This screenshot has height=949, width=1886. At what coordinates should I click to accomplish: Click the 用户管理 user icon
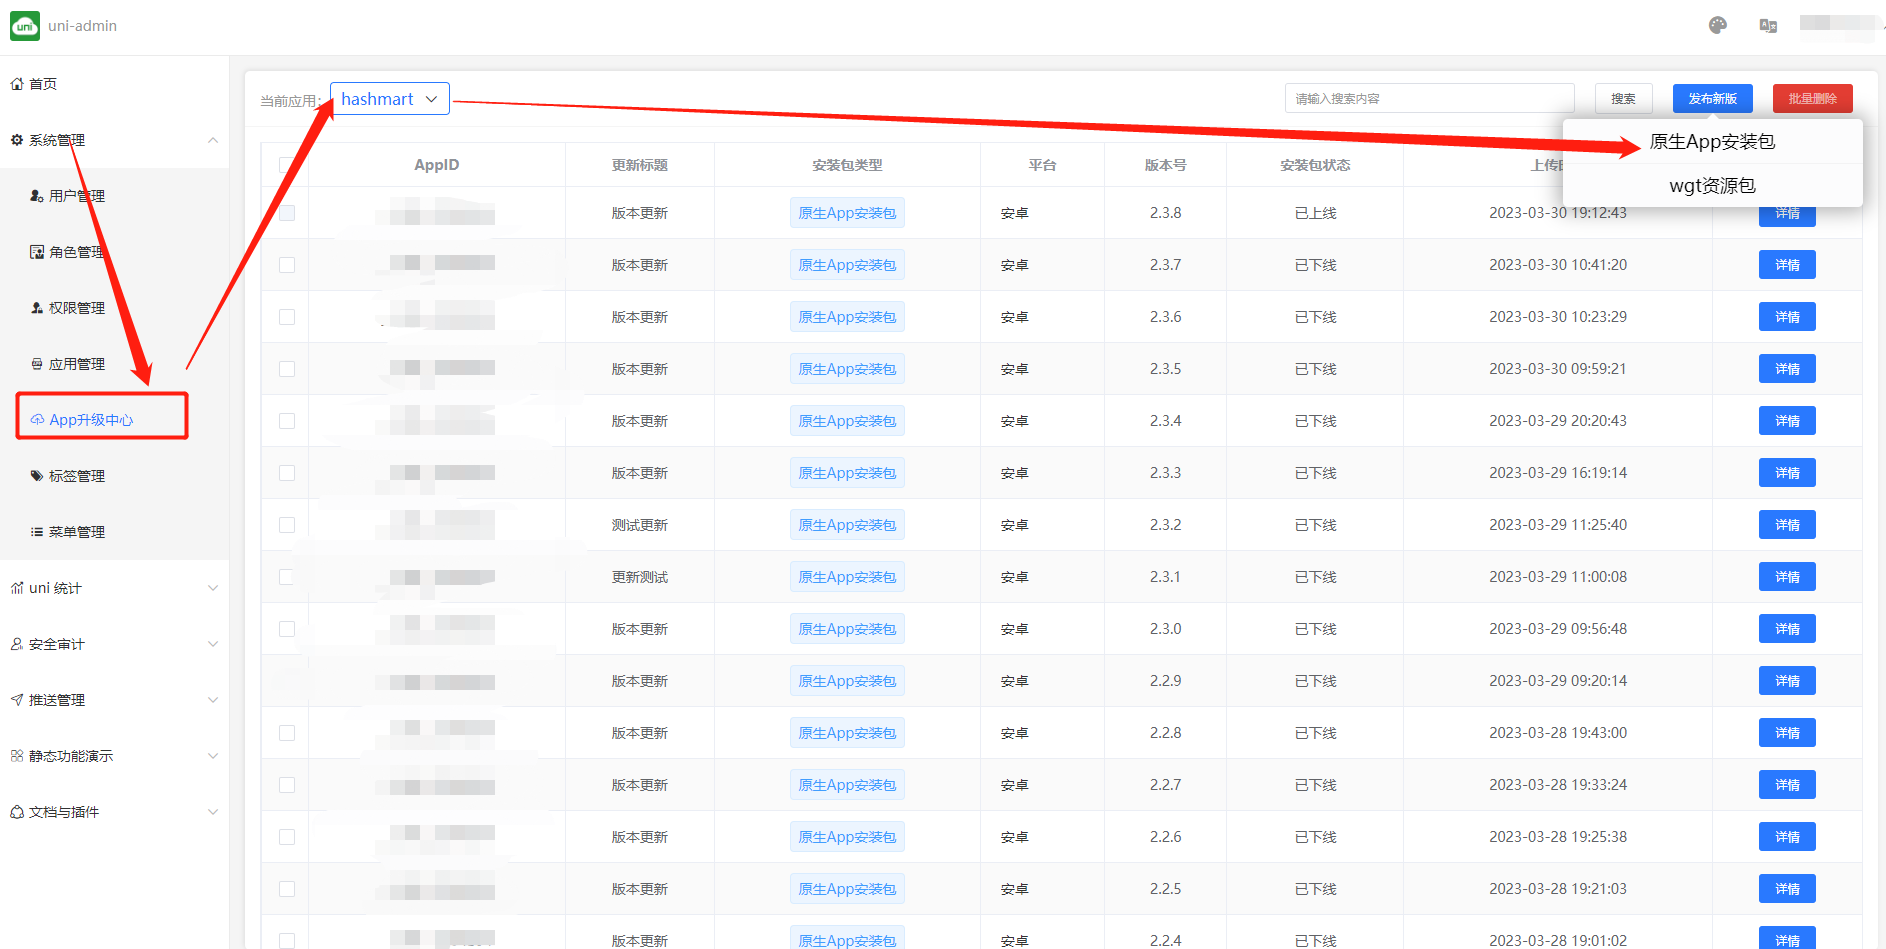[37, 196]
